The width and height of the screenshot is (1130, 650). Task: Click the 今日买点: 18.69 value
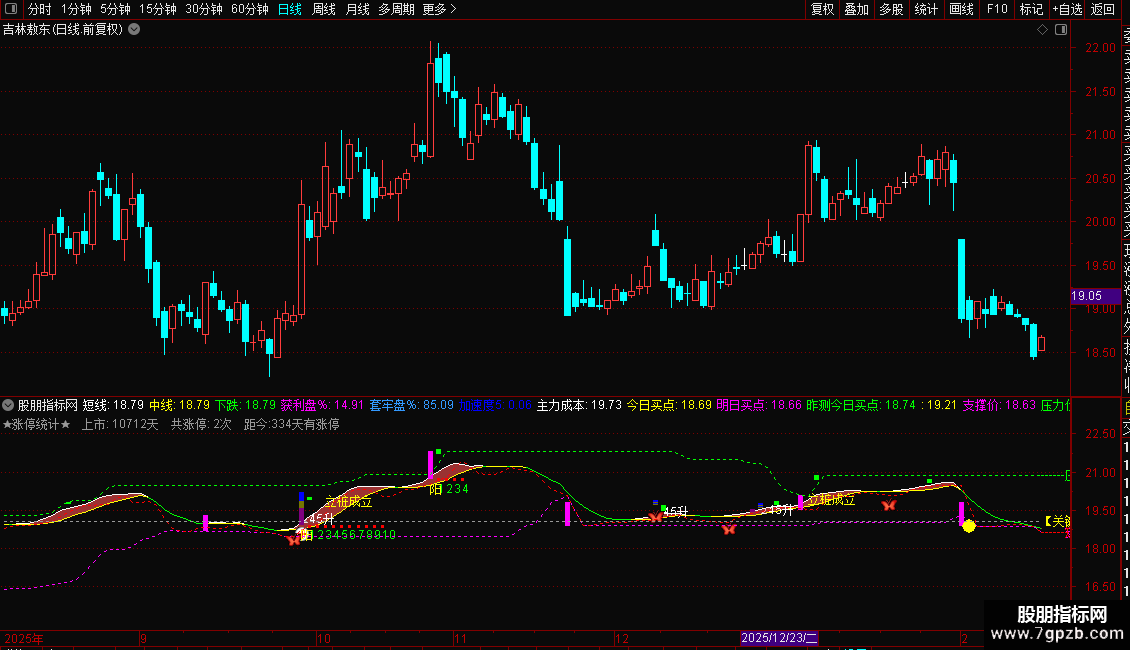pyautogui.click(x=669, y=405)
